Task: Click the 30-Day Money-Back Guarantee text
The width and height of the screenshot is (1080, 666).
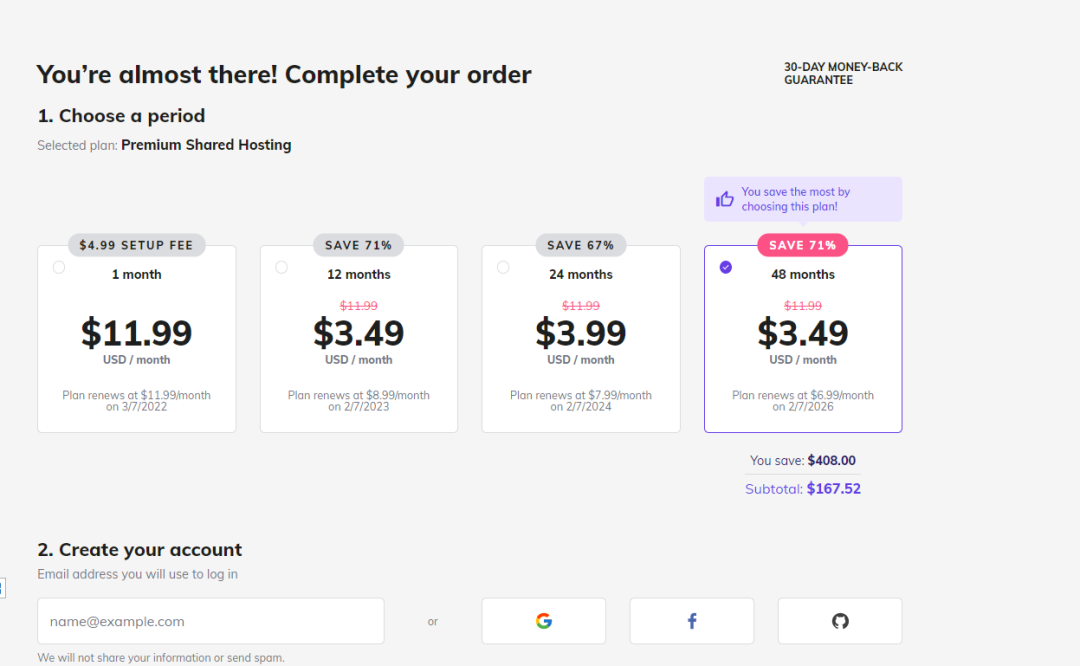Action: click(843, 74)
